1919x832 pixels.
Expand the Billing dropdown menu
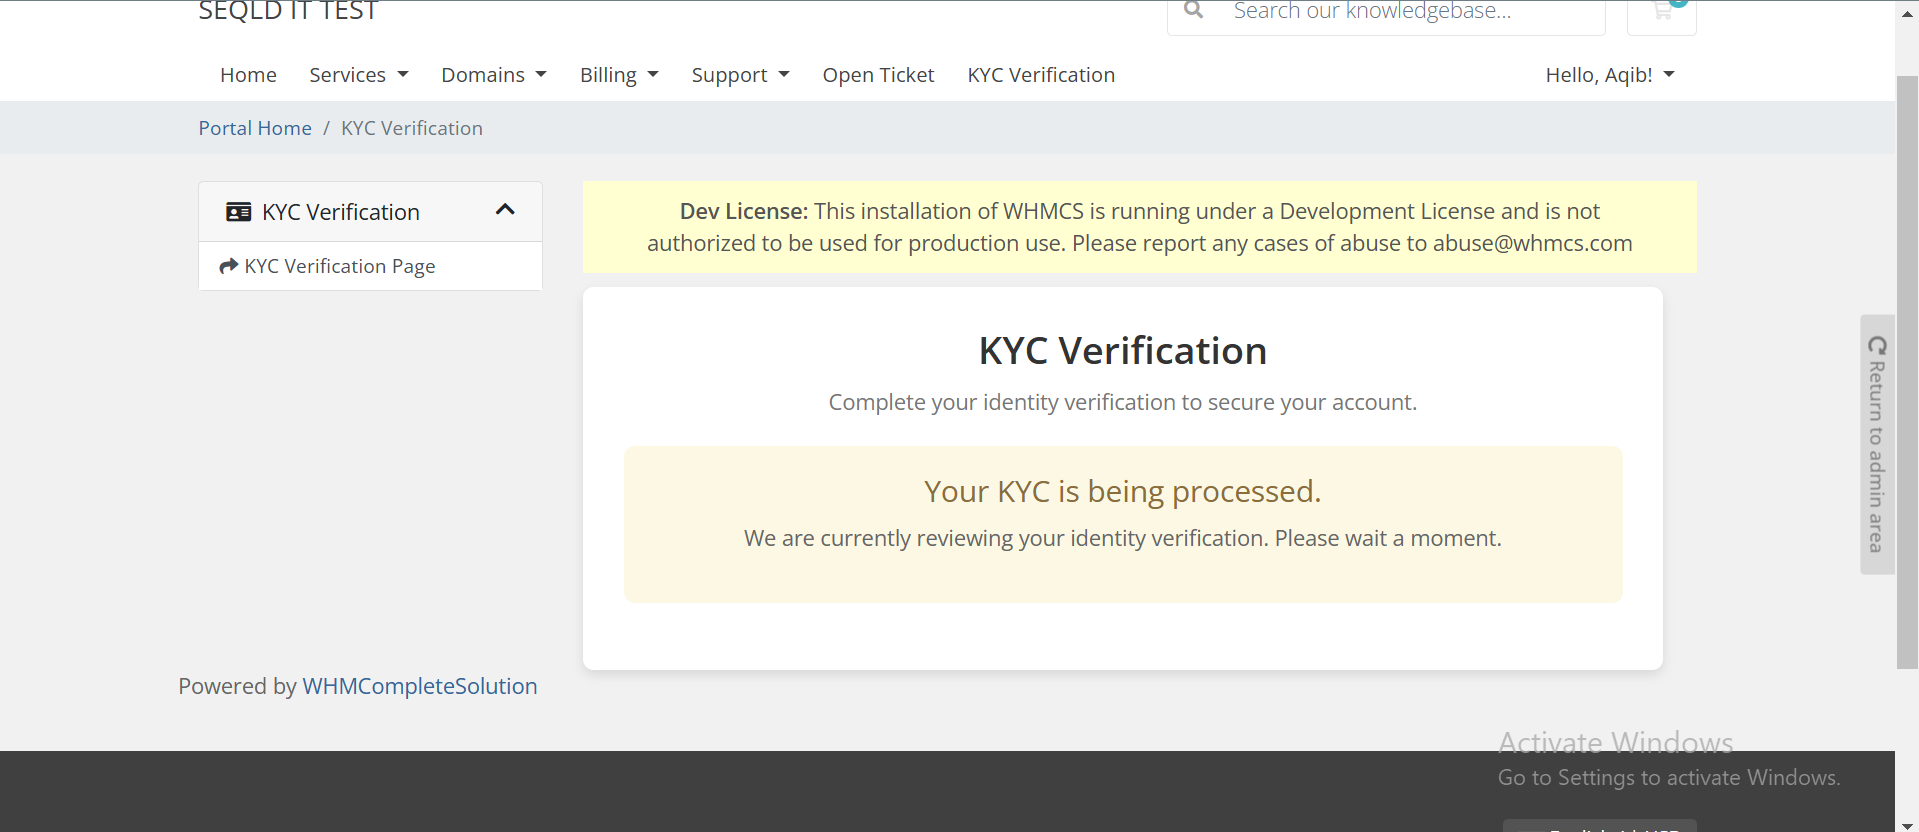(x=619, y=75)
